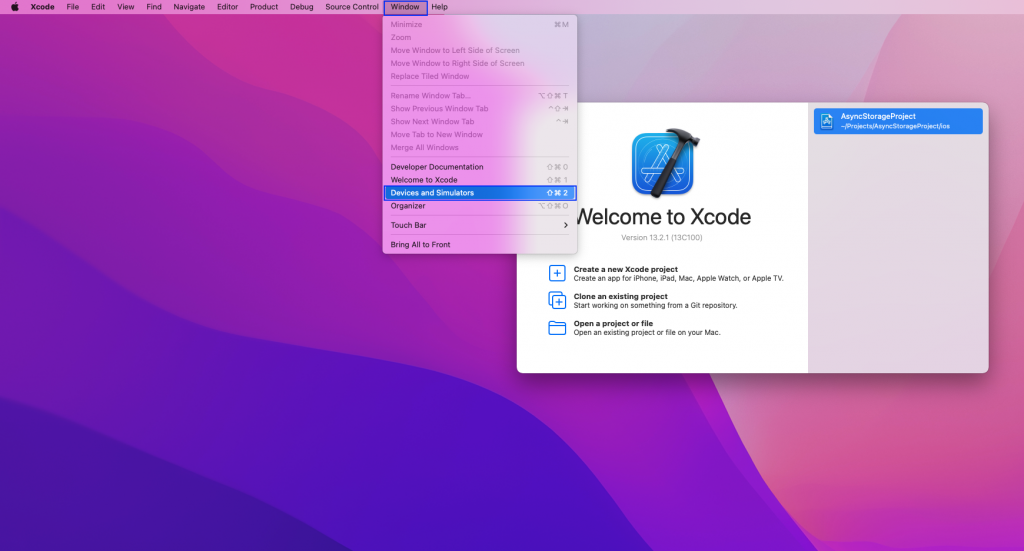The height and width of the screenshot is (551, 1024).
Task: Select Move Window to Left Side of Screen
Action: [x=479, y=50]
